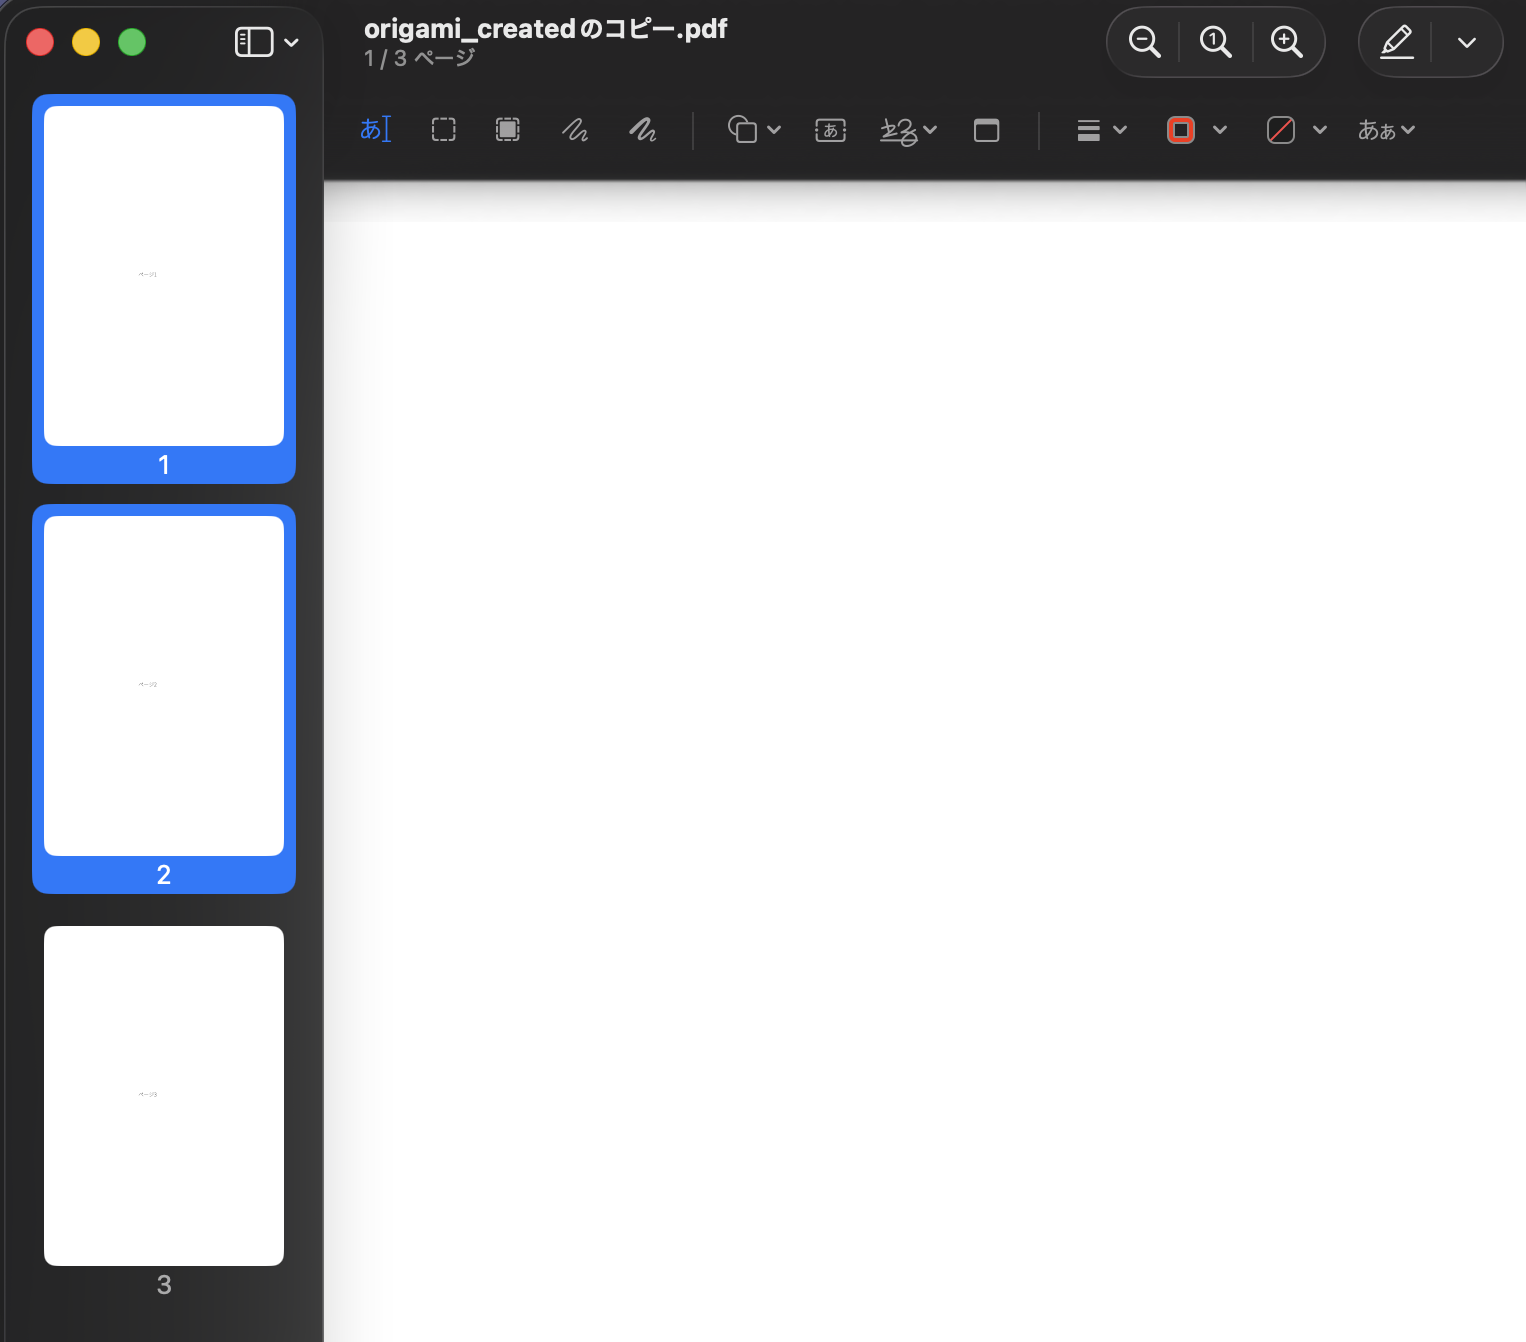This screenshot has width=1526, height=1342.
Task: Zoom in on the PDF page
Action: (x=1286, y=42)
